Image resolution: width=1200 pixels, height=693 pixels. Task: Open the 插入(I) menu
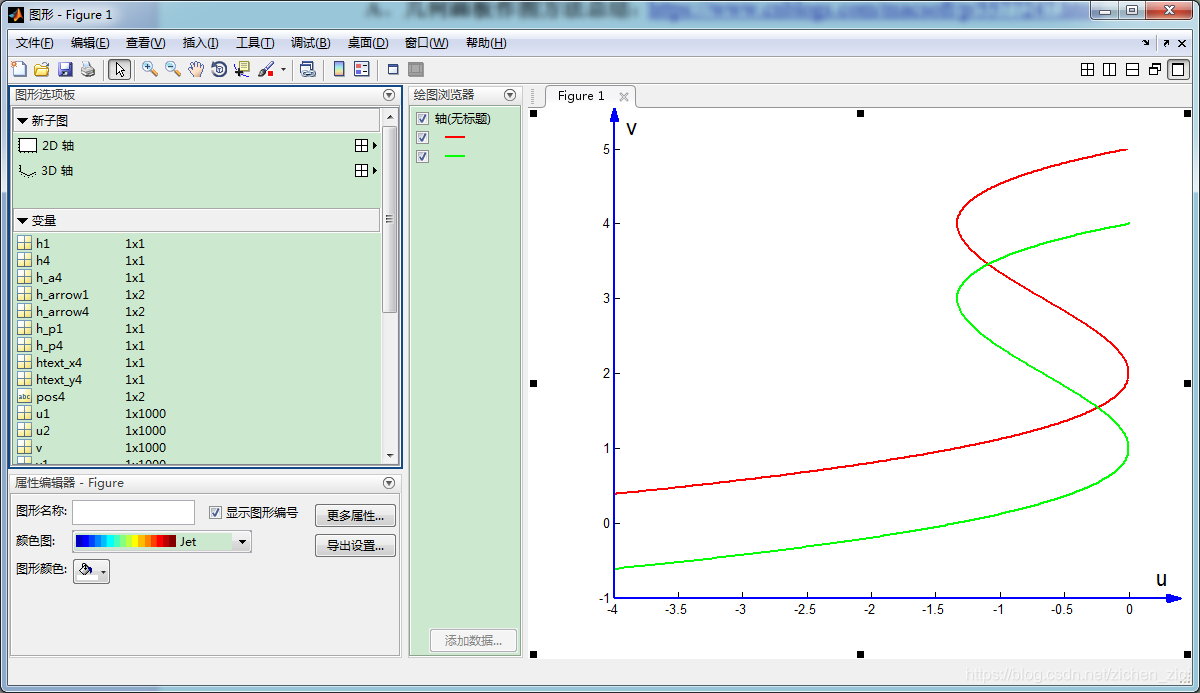click(x=201, y=43)
